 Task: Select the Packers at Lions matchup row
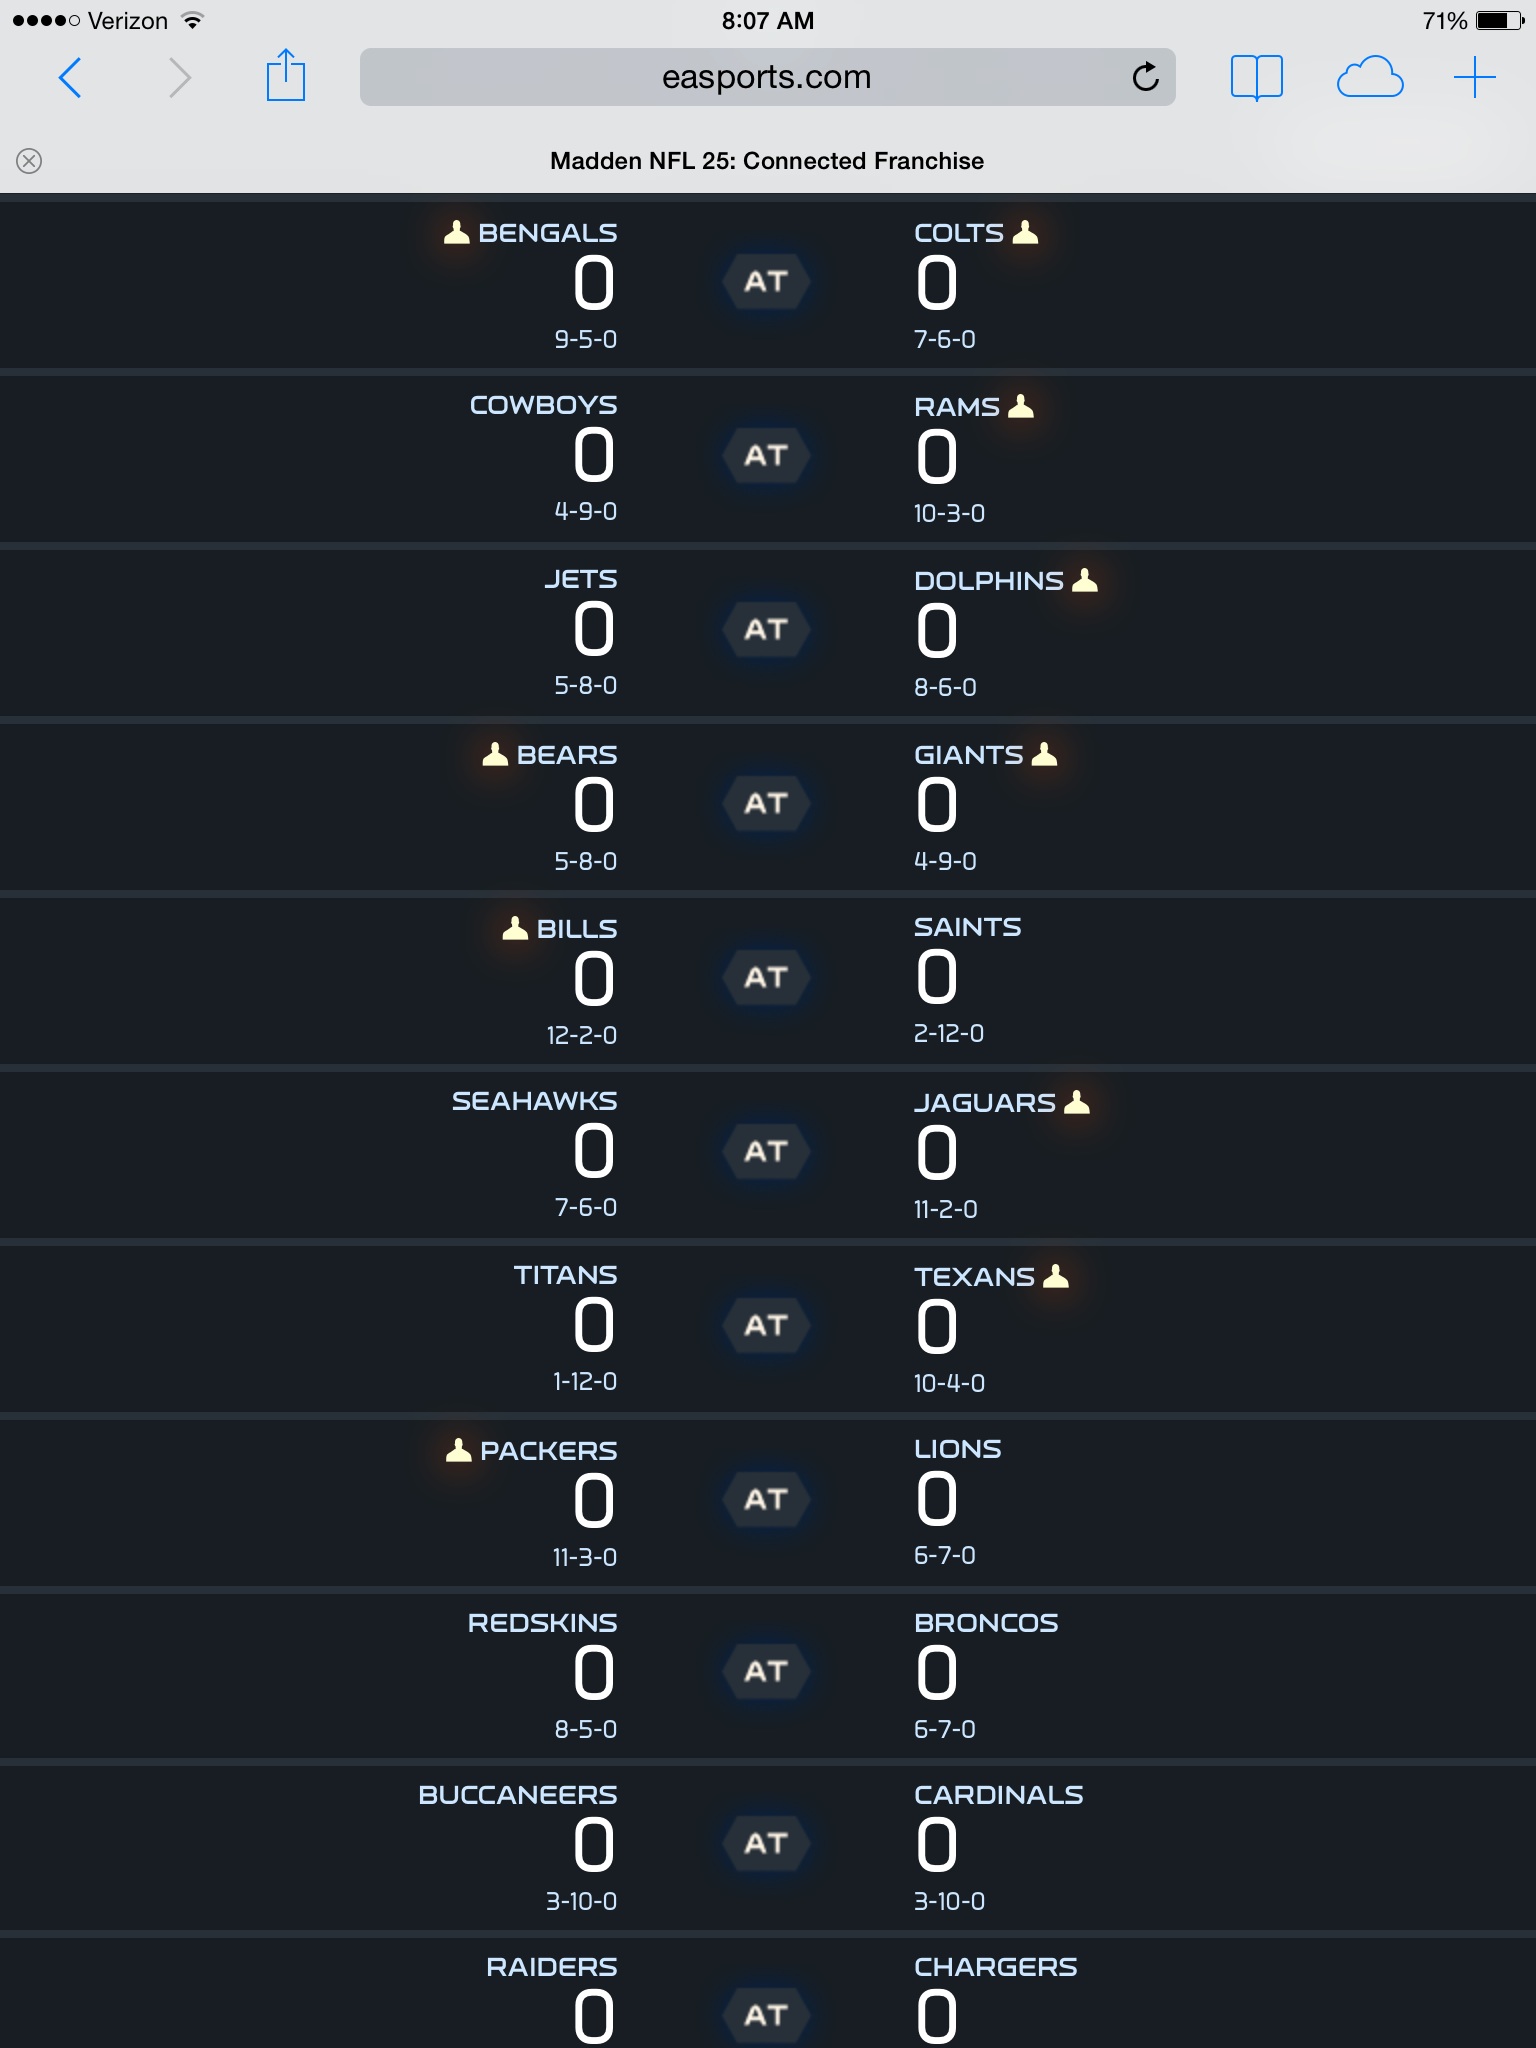tap(767, 1500)
